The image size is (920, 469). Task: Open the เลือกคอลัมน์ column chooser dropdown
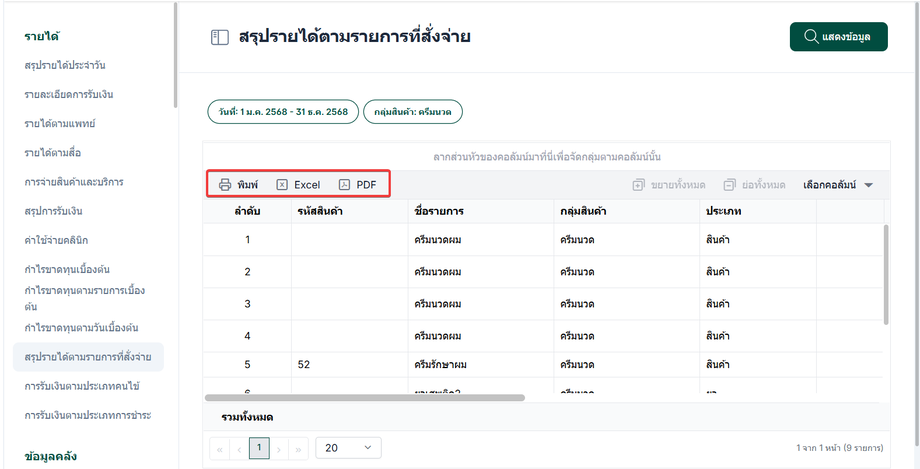coord(838,185)
